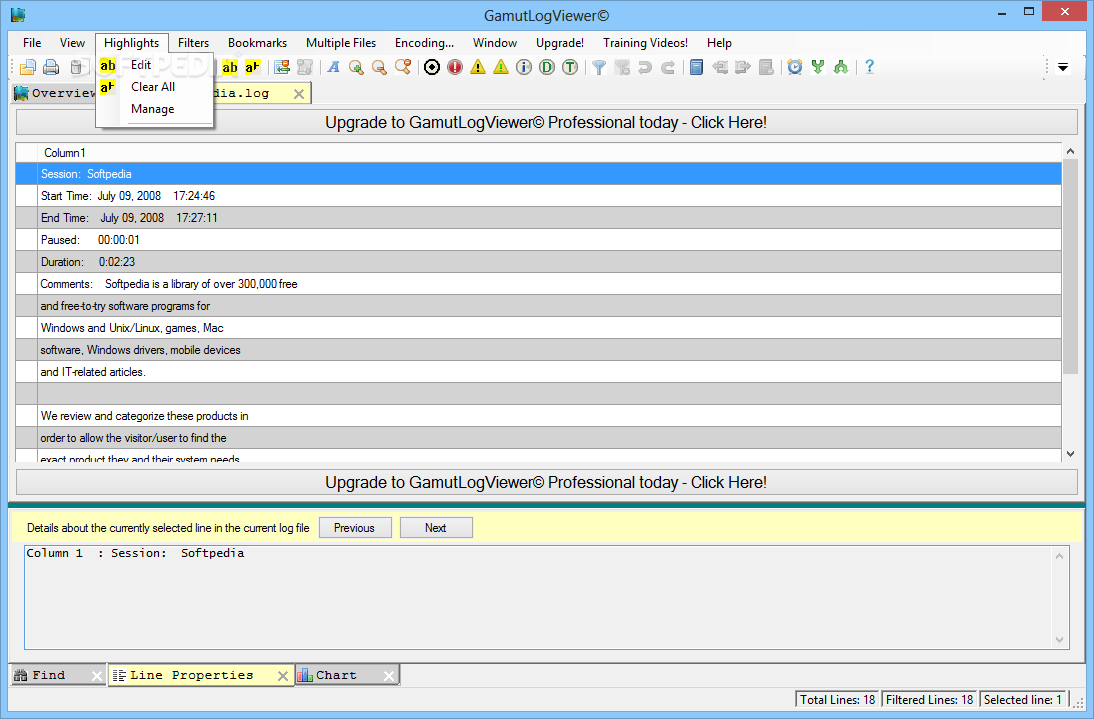The width and height of the screenshot is (1094, 719).
Task: Click the black target circle icon
Action: [432, 67]
